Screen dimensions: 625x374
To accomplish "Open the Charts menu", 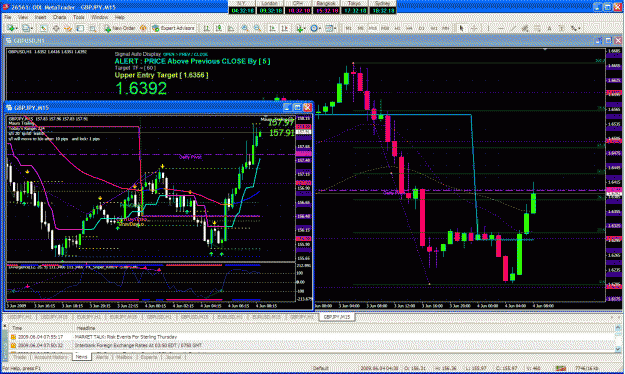I will tap(59, 17).
